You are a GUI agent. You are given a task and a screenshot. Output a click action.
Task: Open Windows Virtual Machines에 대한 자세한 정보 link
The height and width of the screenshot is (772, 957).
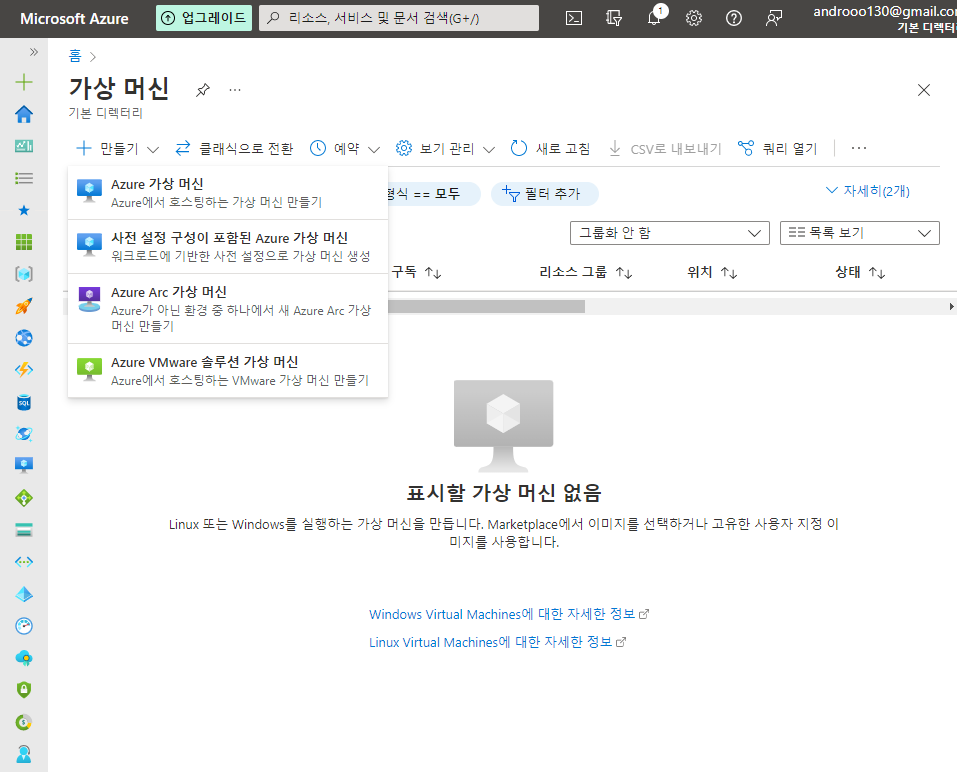coord(508,614)
